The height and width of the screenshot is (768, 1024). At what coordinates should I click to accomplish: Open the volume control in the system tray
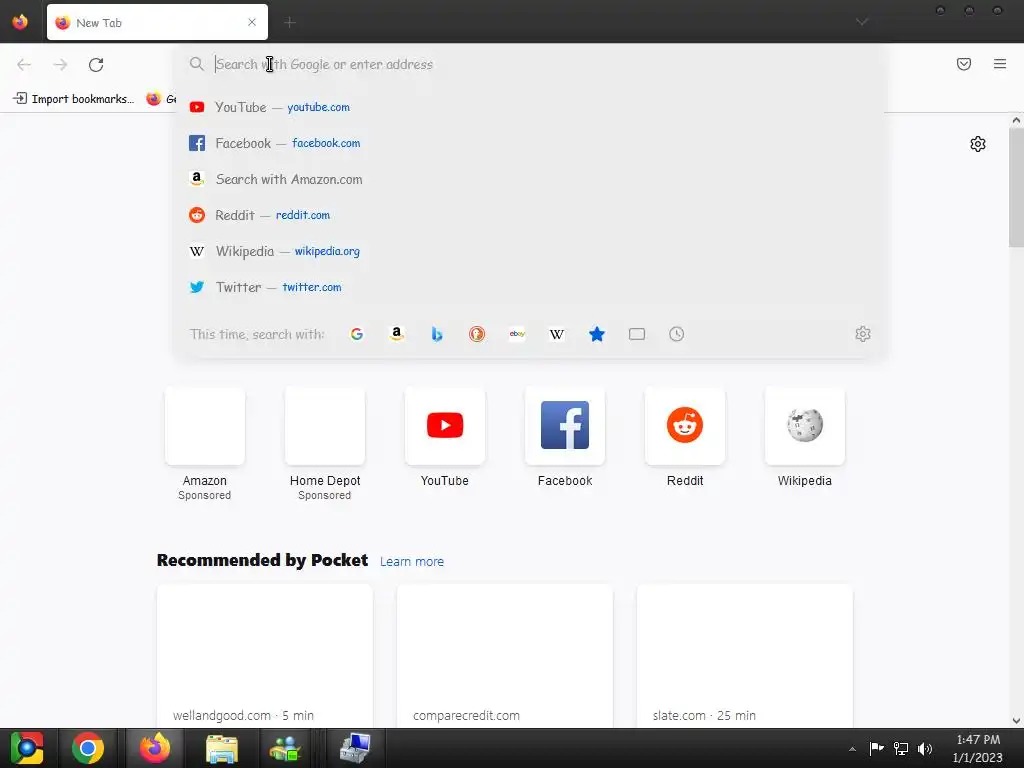point(925,748)
